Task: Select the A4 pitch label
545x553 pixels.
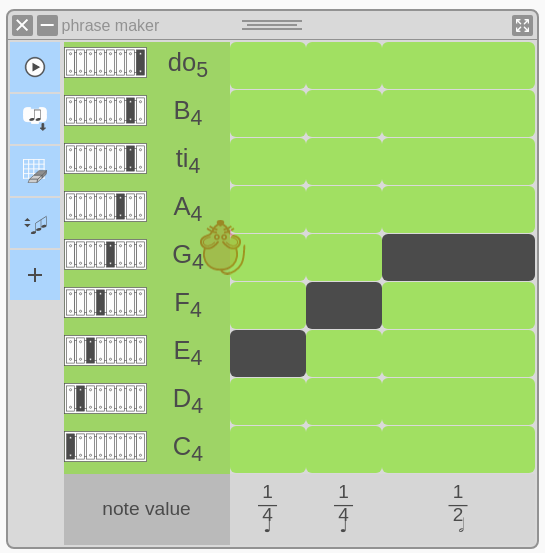Action: coord(188,208)
